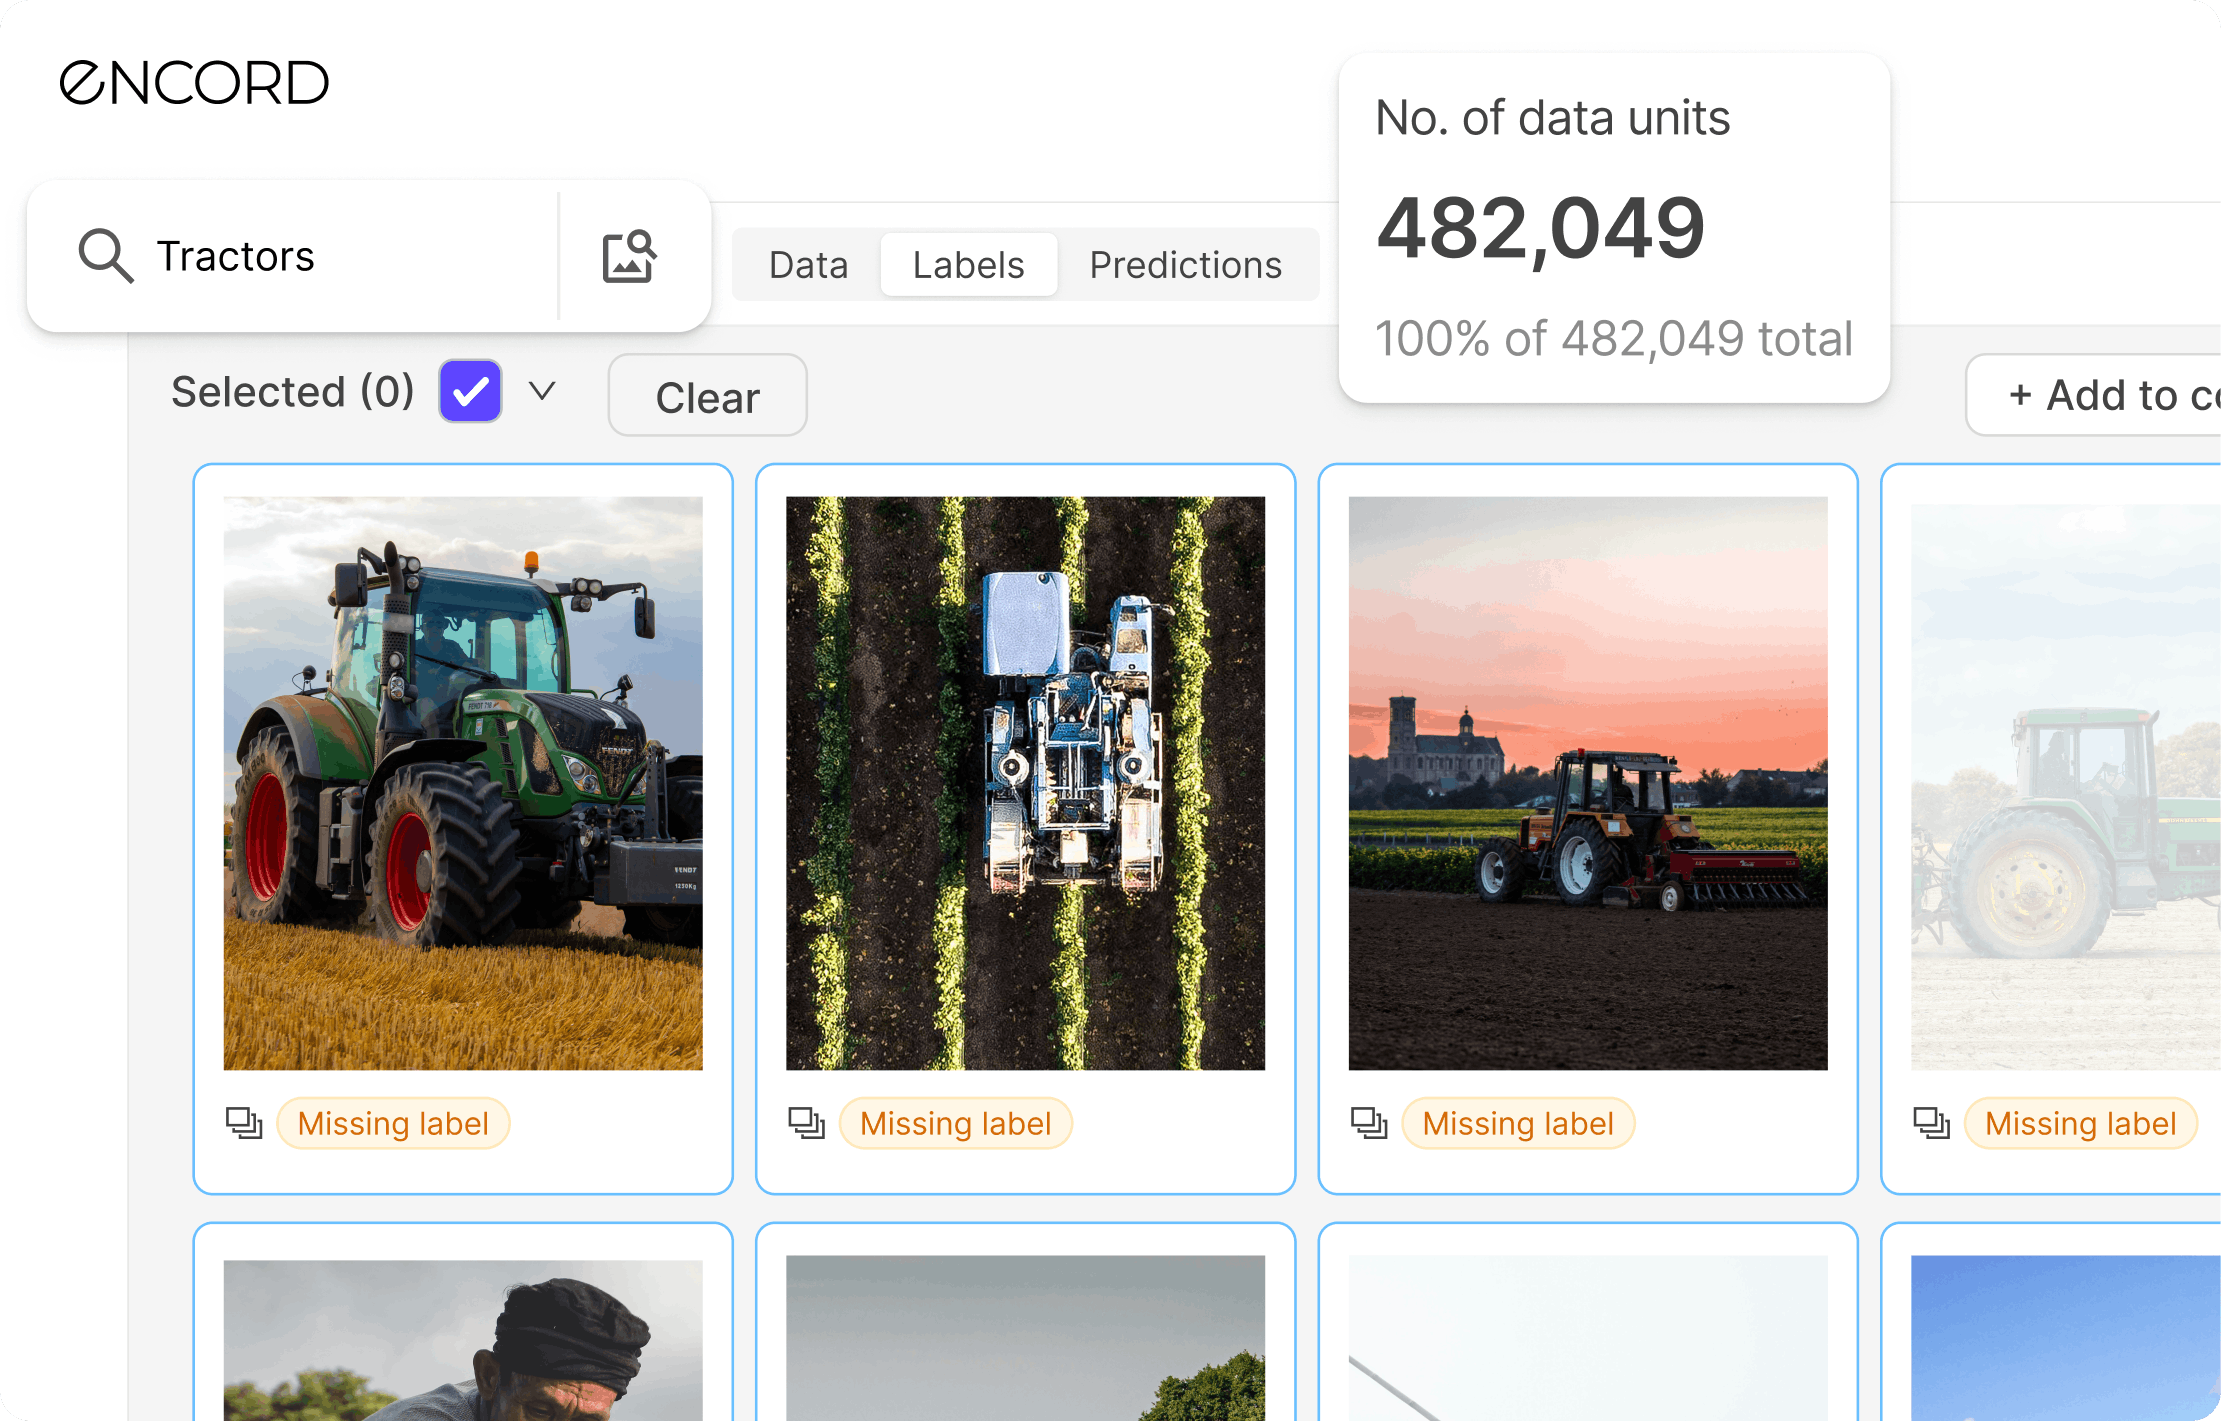Click the Clear button

coord(706,396)
